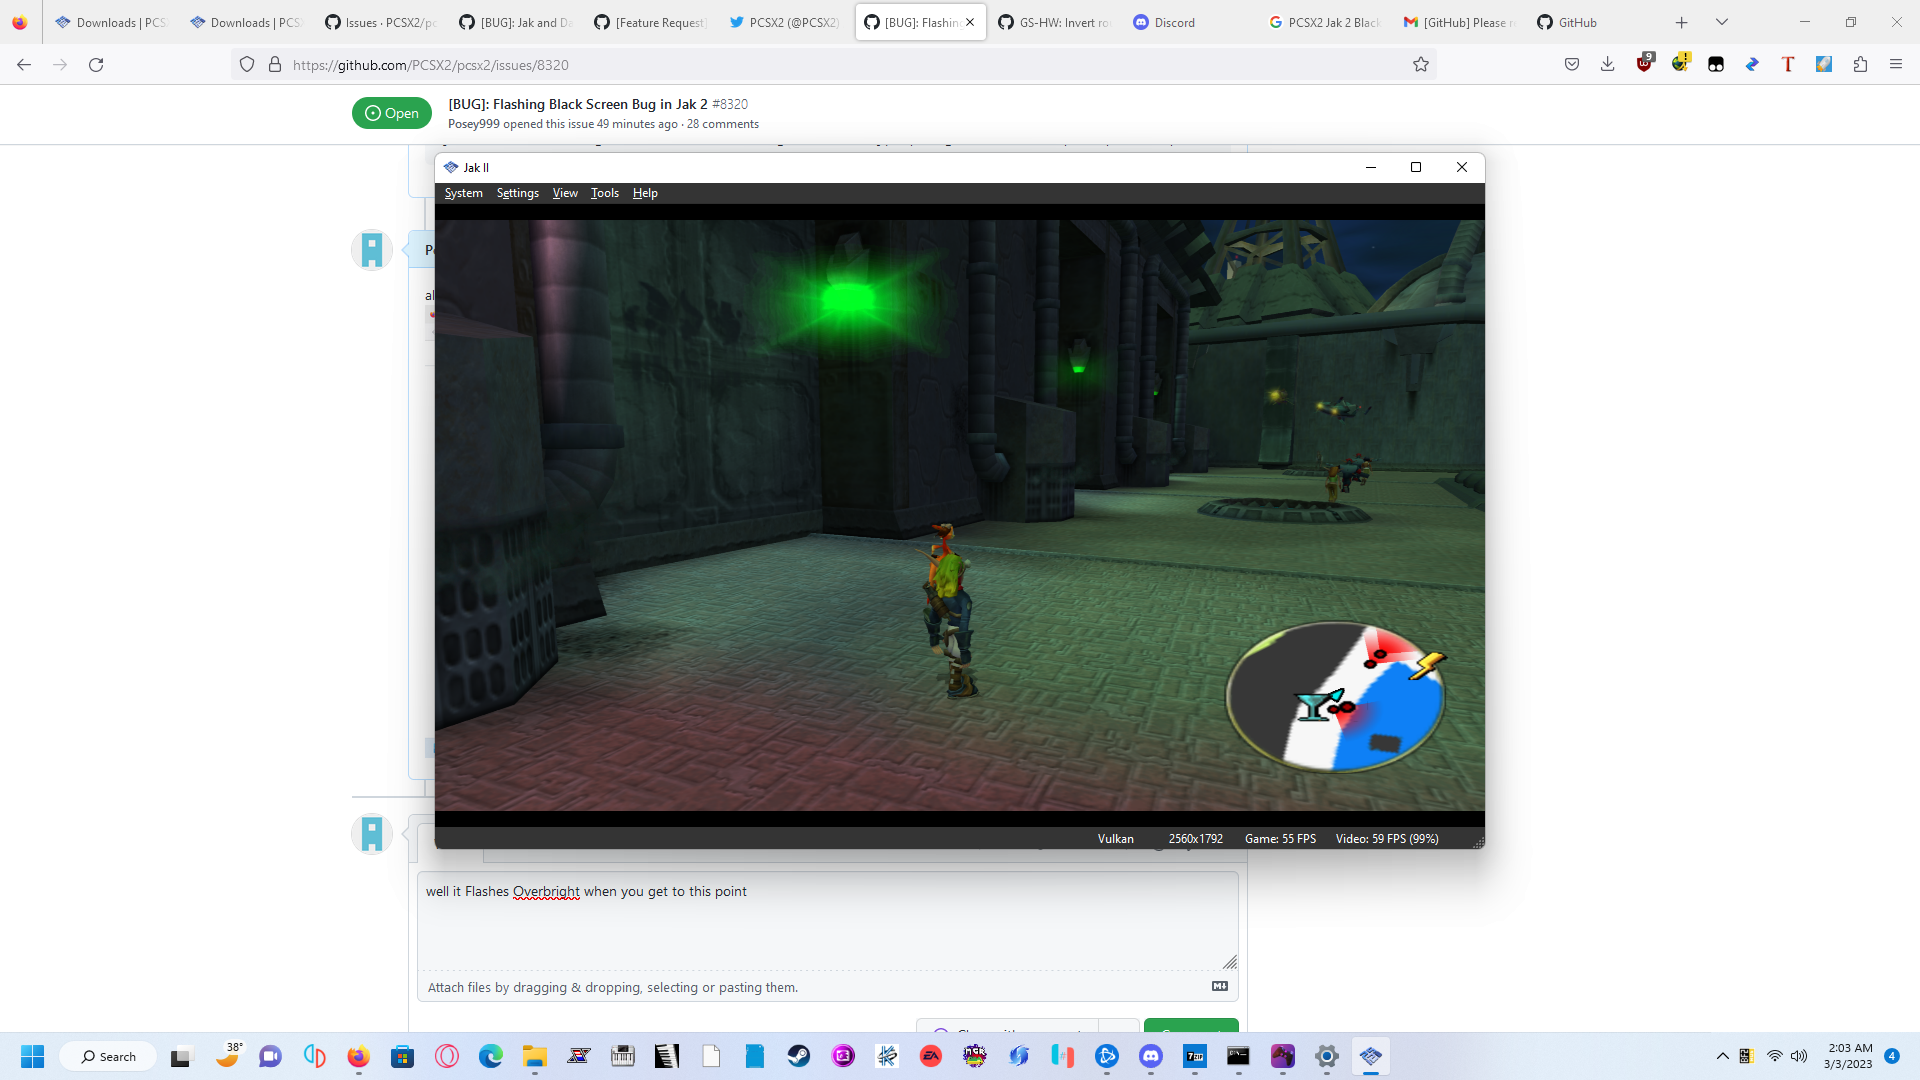This screenshot has width=1920, height=1080.
Task: Select the PCSX2 icon in the taskbar
Action: click(1371, 1056)
